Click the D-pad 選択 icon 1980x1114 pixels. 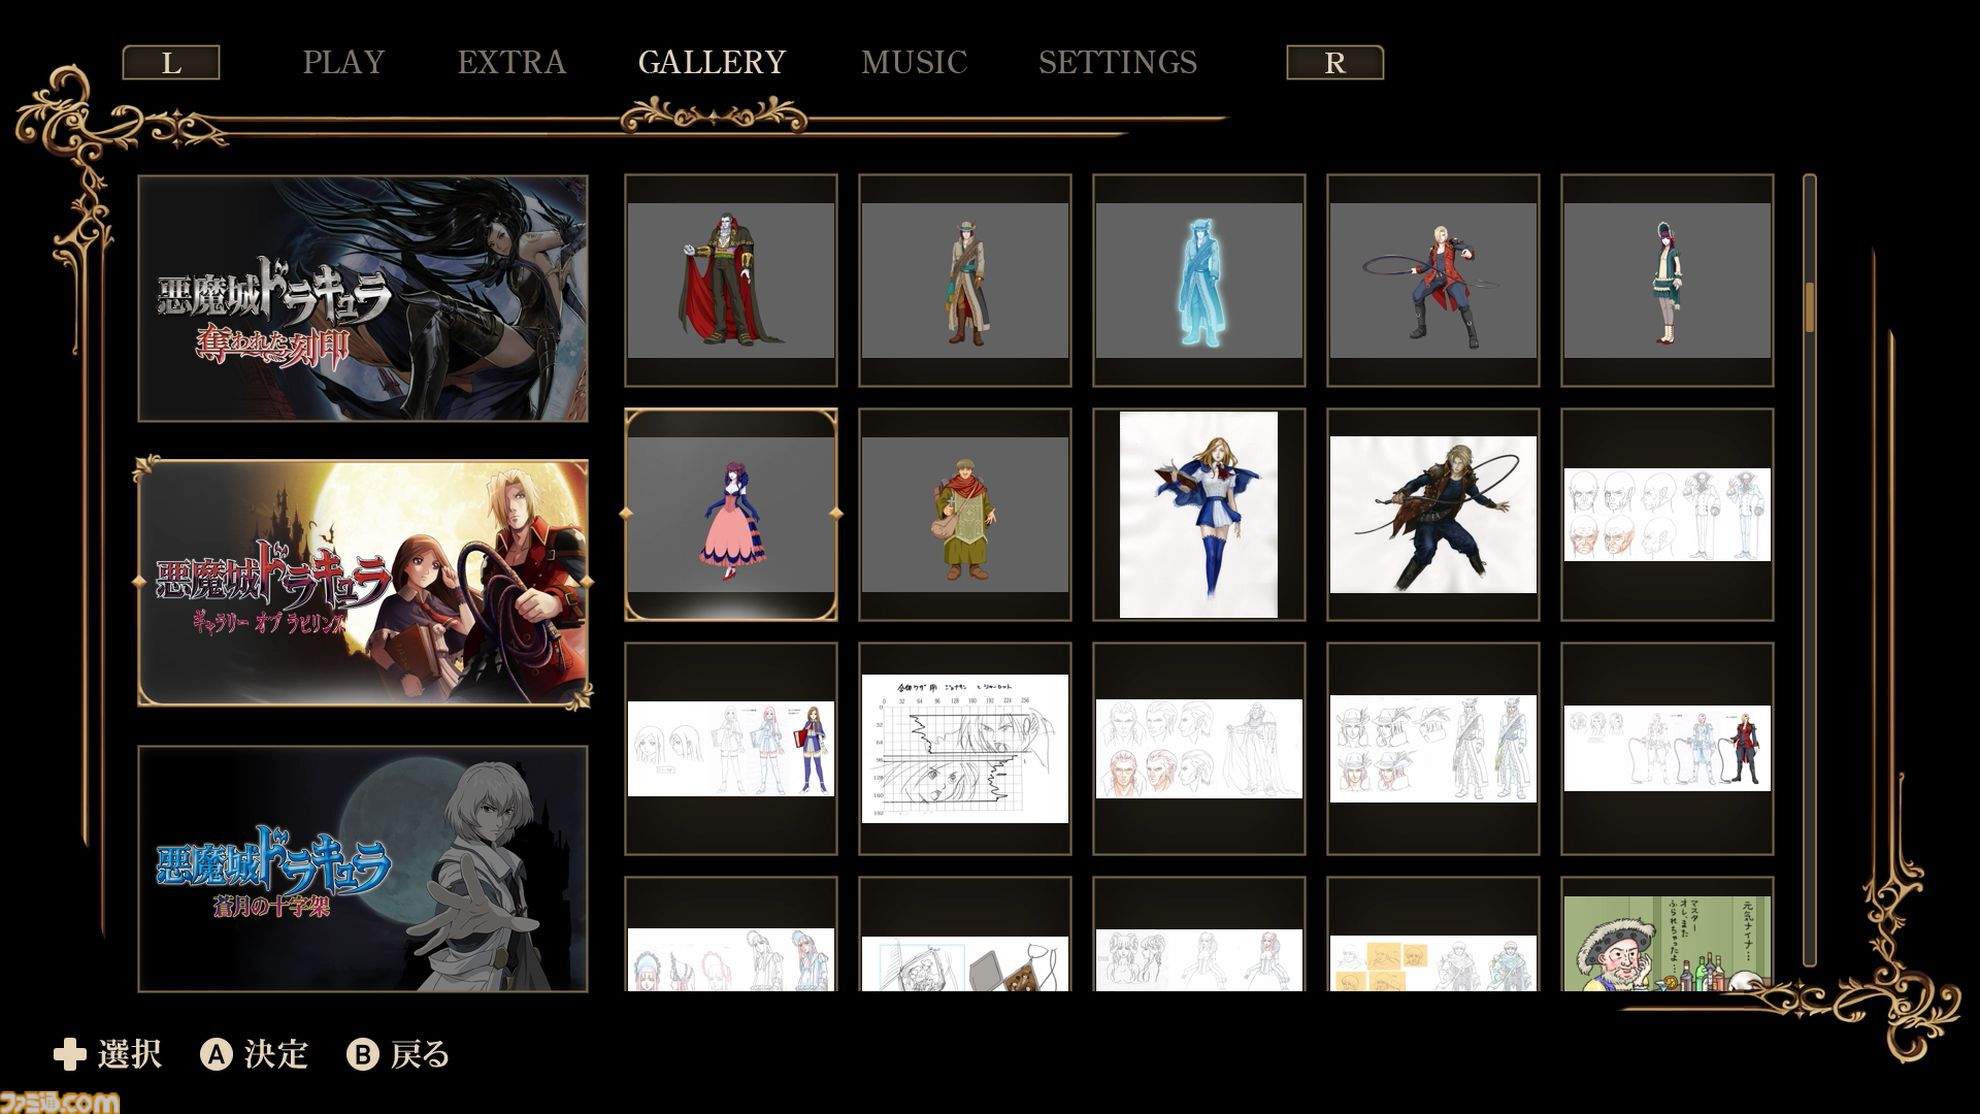tap(70, 1054)
